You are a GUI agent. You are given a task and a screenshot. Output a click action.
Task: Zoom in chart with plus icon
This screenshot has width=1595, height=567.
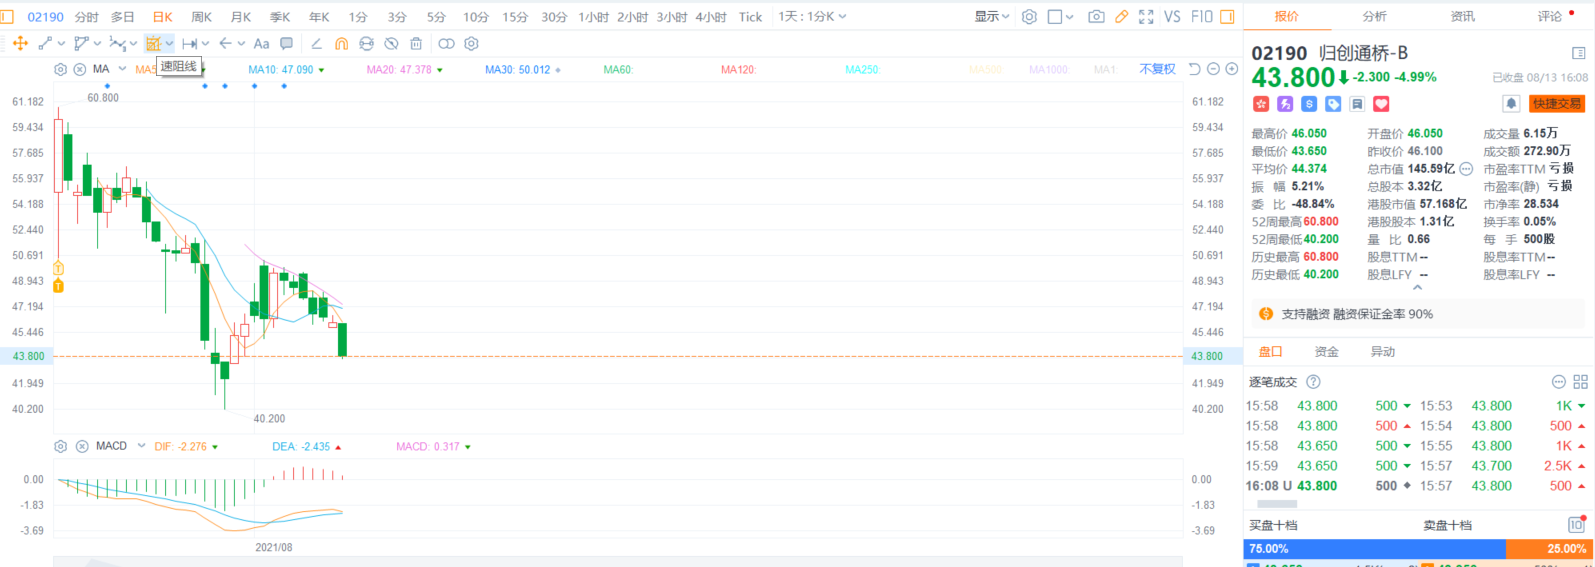click(x=1232, y=69)
